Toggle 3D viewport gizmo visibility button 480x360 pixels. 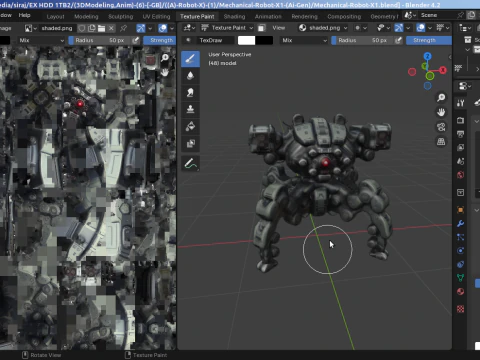[x=399, y=28]
